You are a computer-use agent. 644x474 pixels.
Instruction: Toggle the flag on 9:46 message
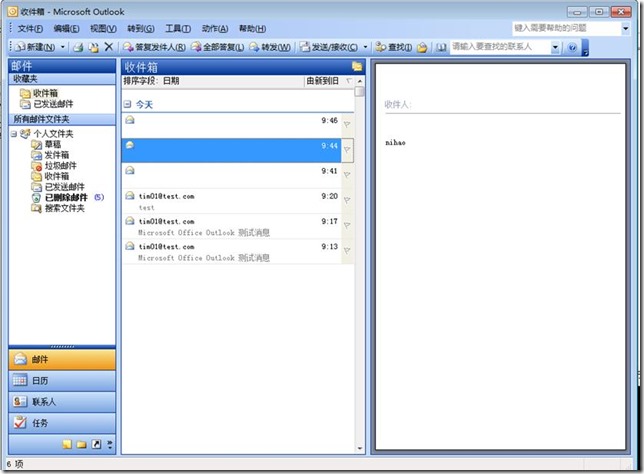[x=347, y=124]
